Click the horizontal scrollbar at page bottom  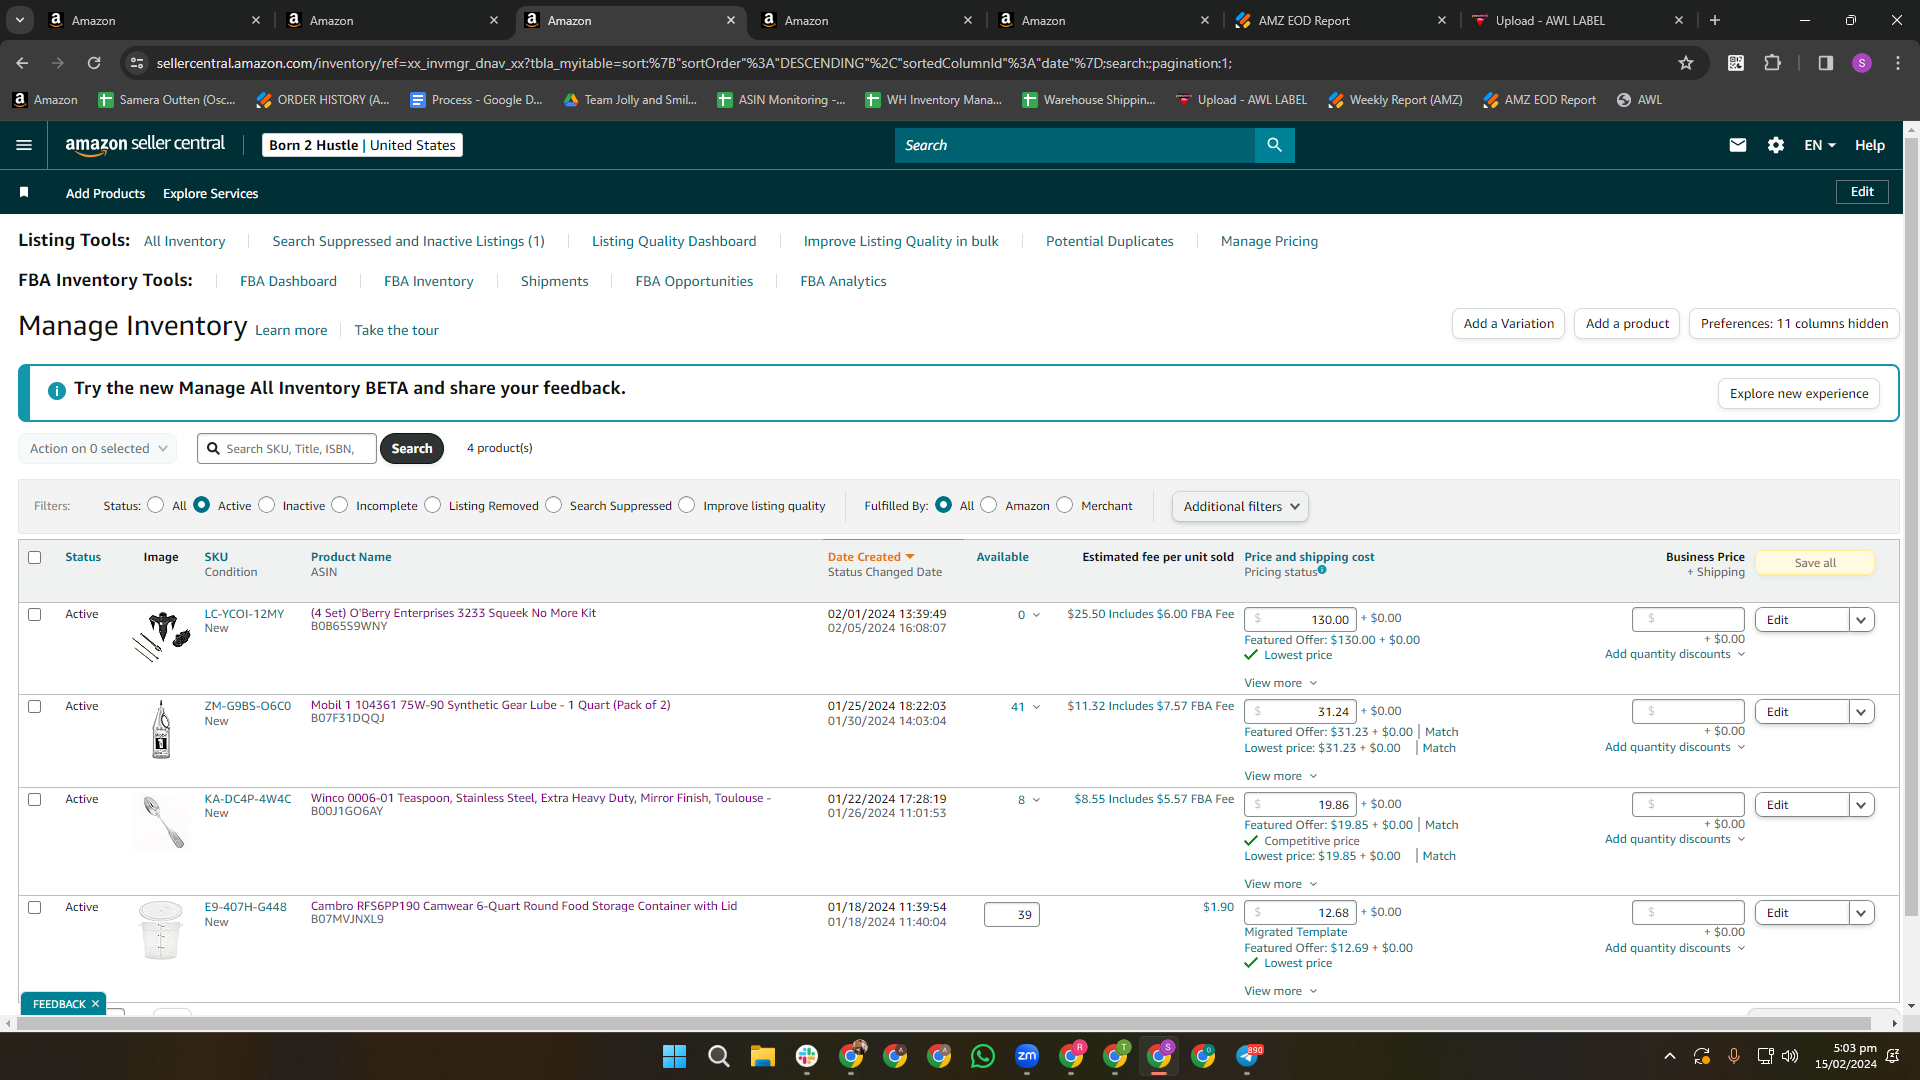[945, 1024]
